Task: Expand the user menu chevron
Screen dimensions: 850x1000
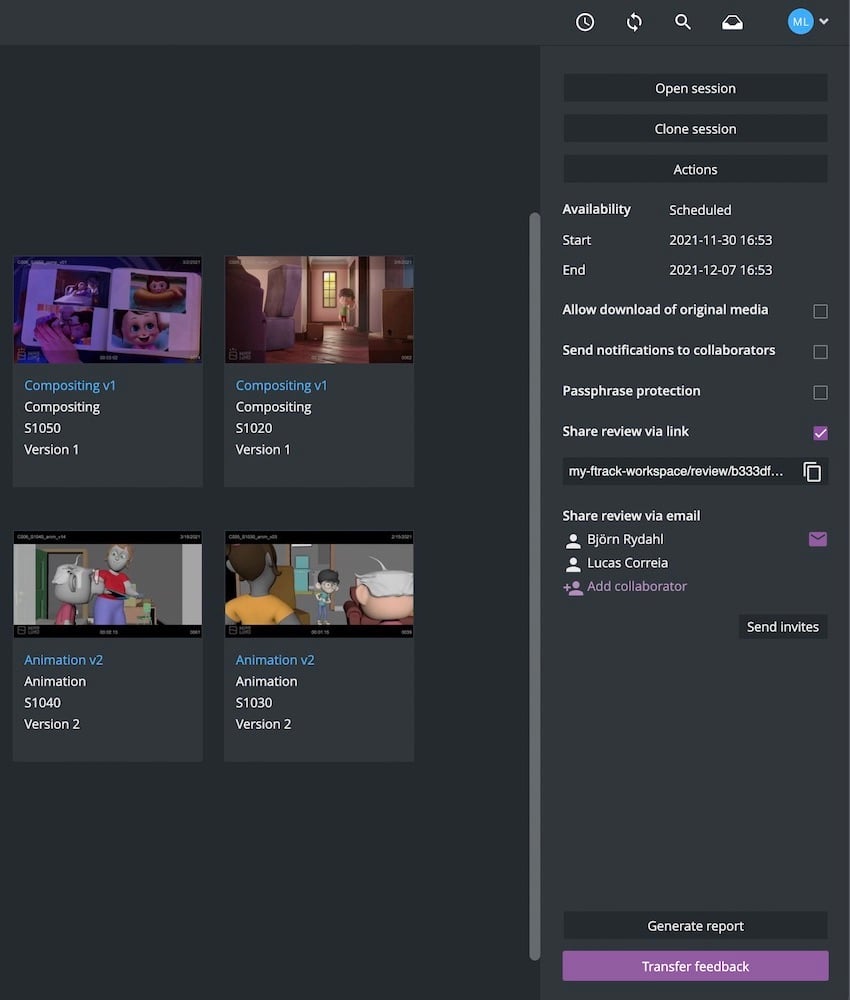Action: [x=824, y=22]
